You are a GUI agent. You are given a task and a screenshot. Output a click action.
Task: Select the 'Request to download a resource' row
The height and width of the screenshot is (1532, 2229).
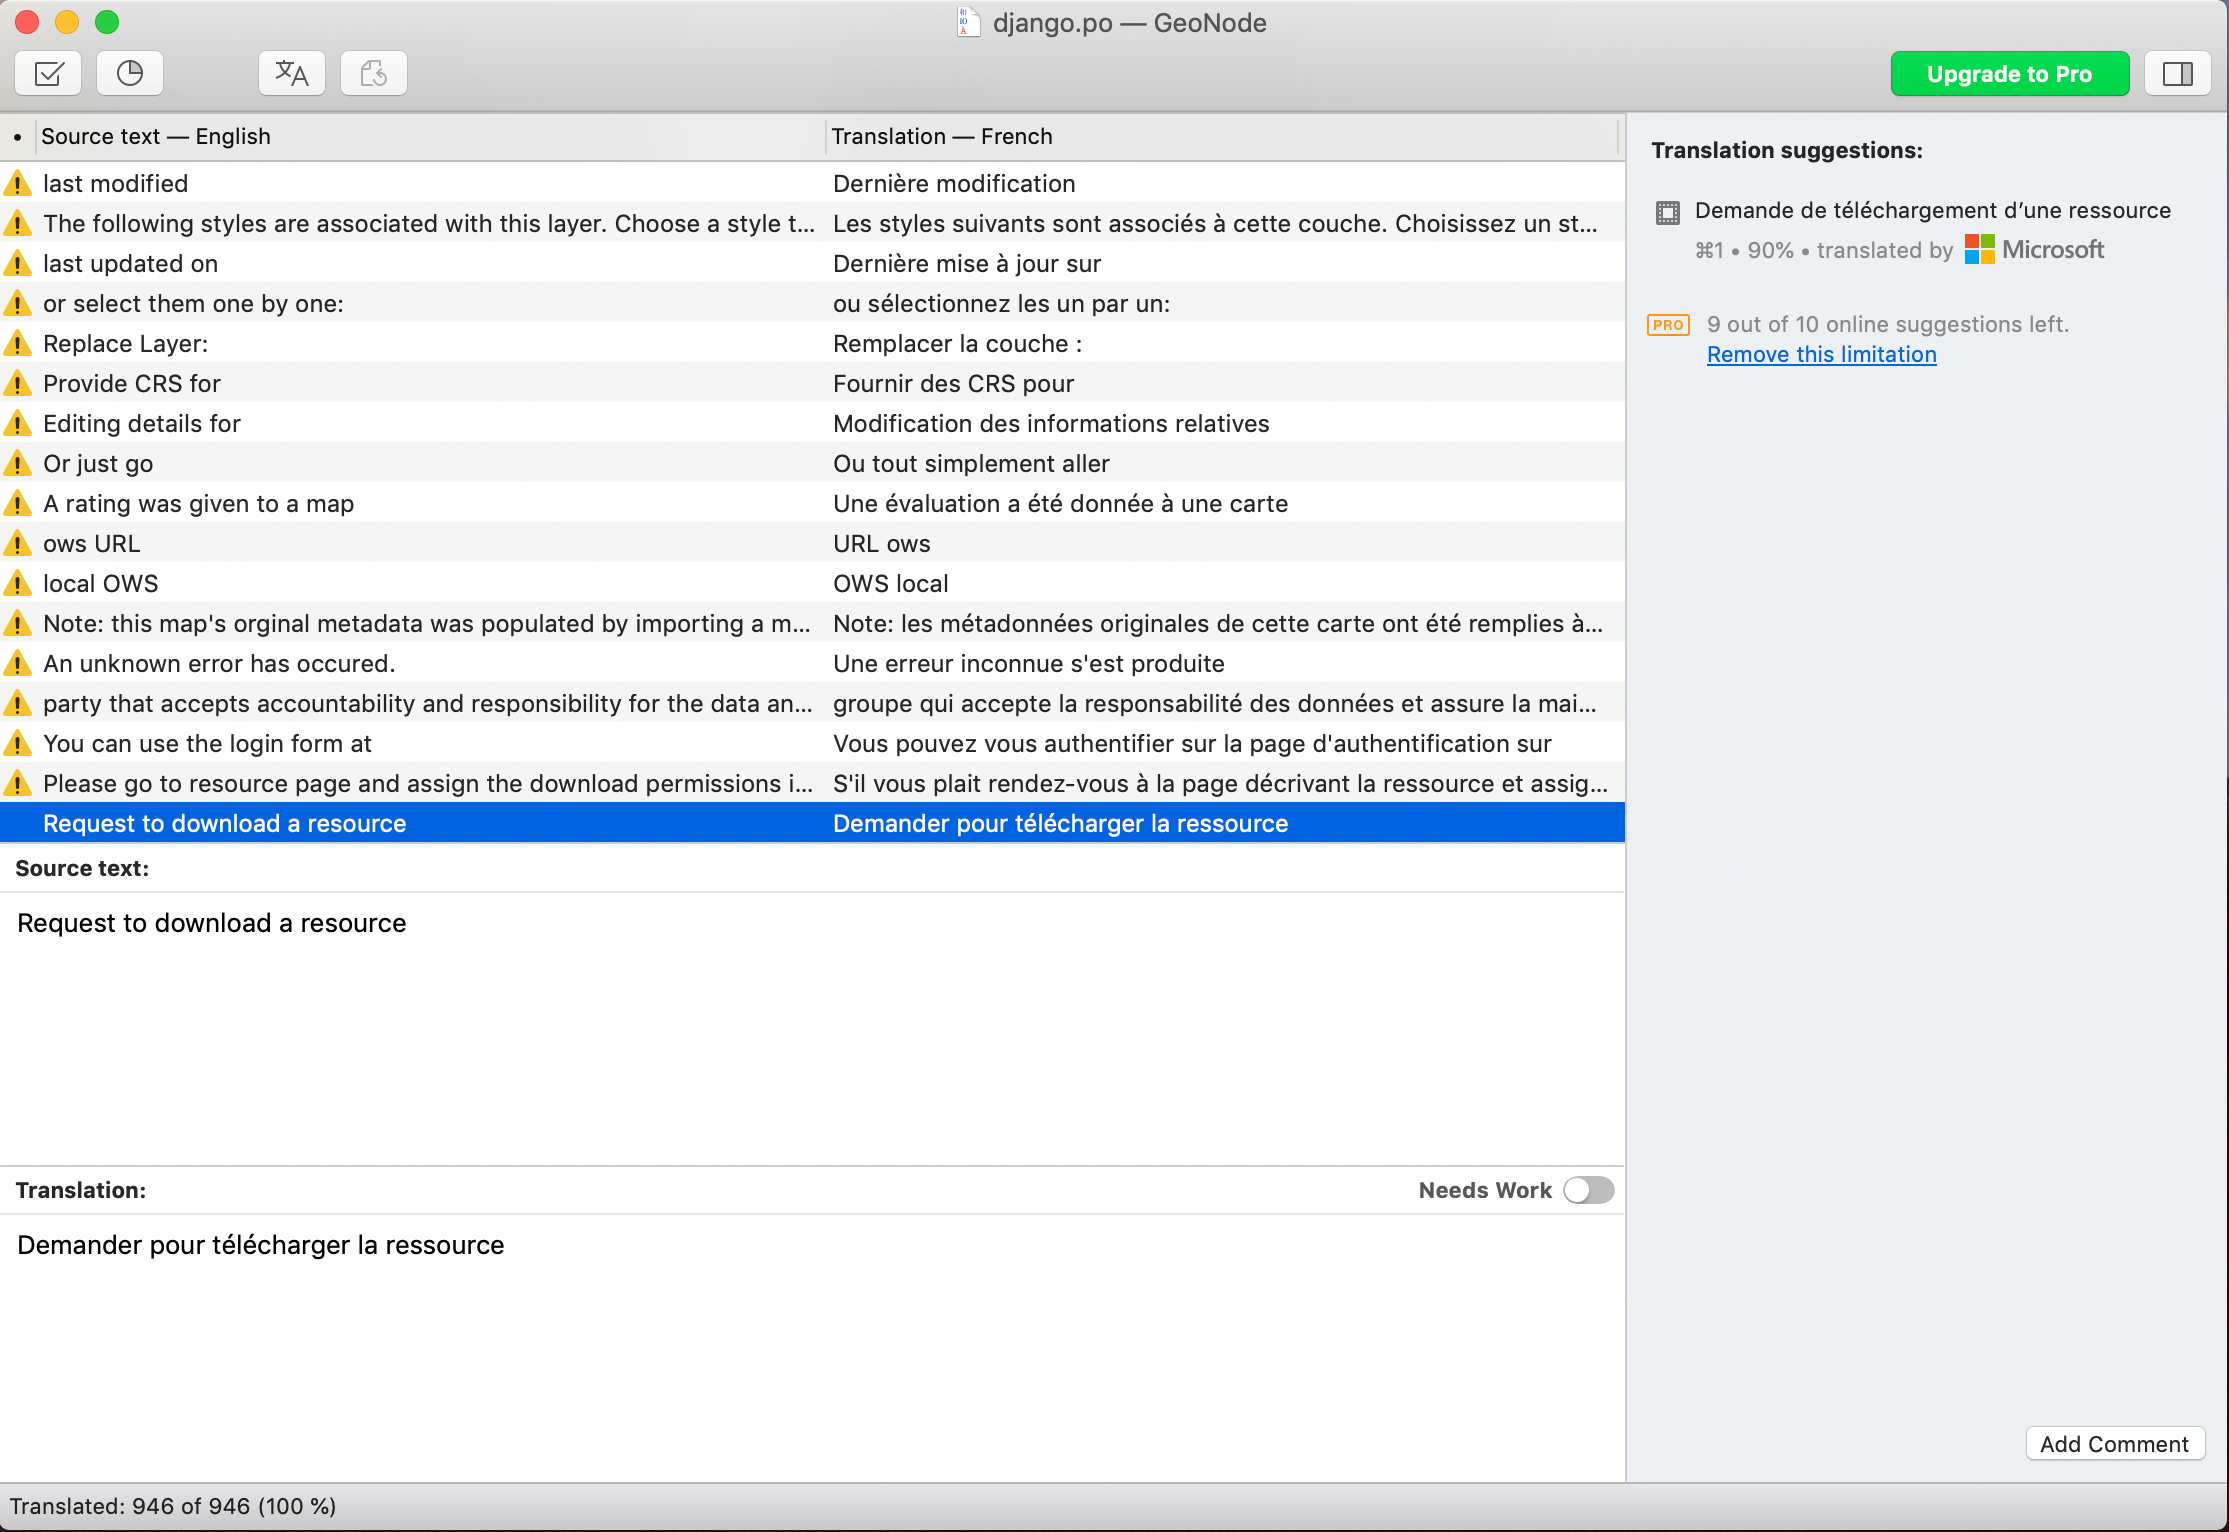813,822
